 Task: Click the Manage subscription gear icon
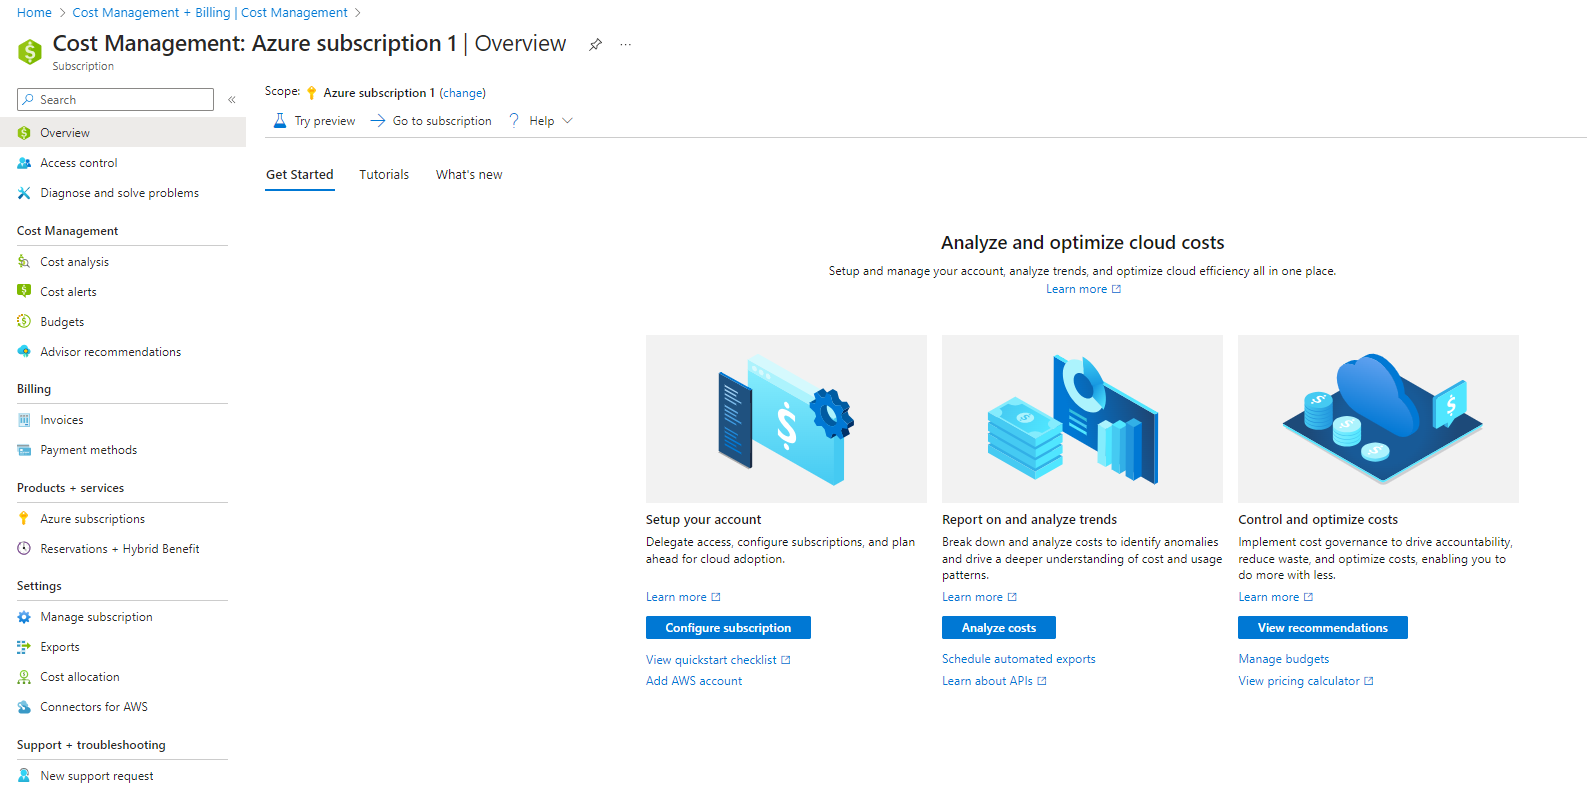coord(24,617)
